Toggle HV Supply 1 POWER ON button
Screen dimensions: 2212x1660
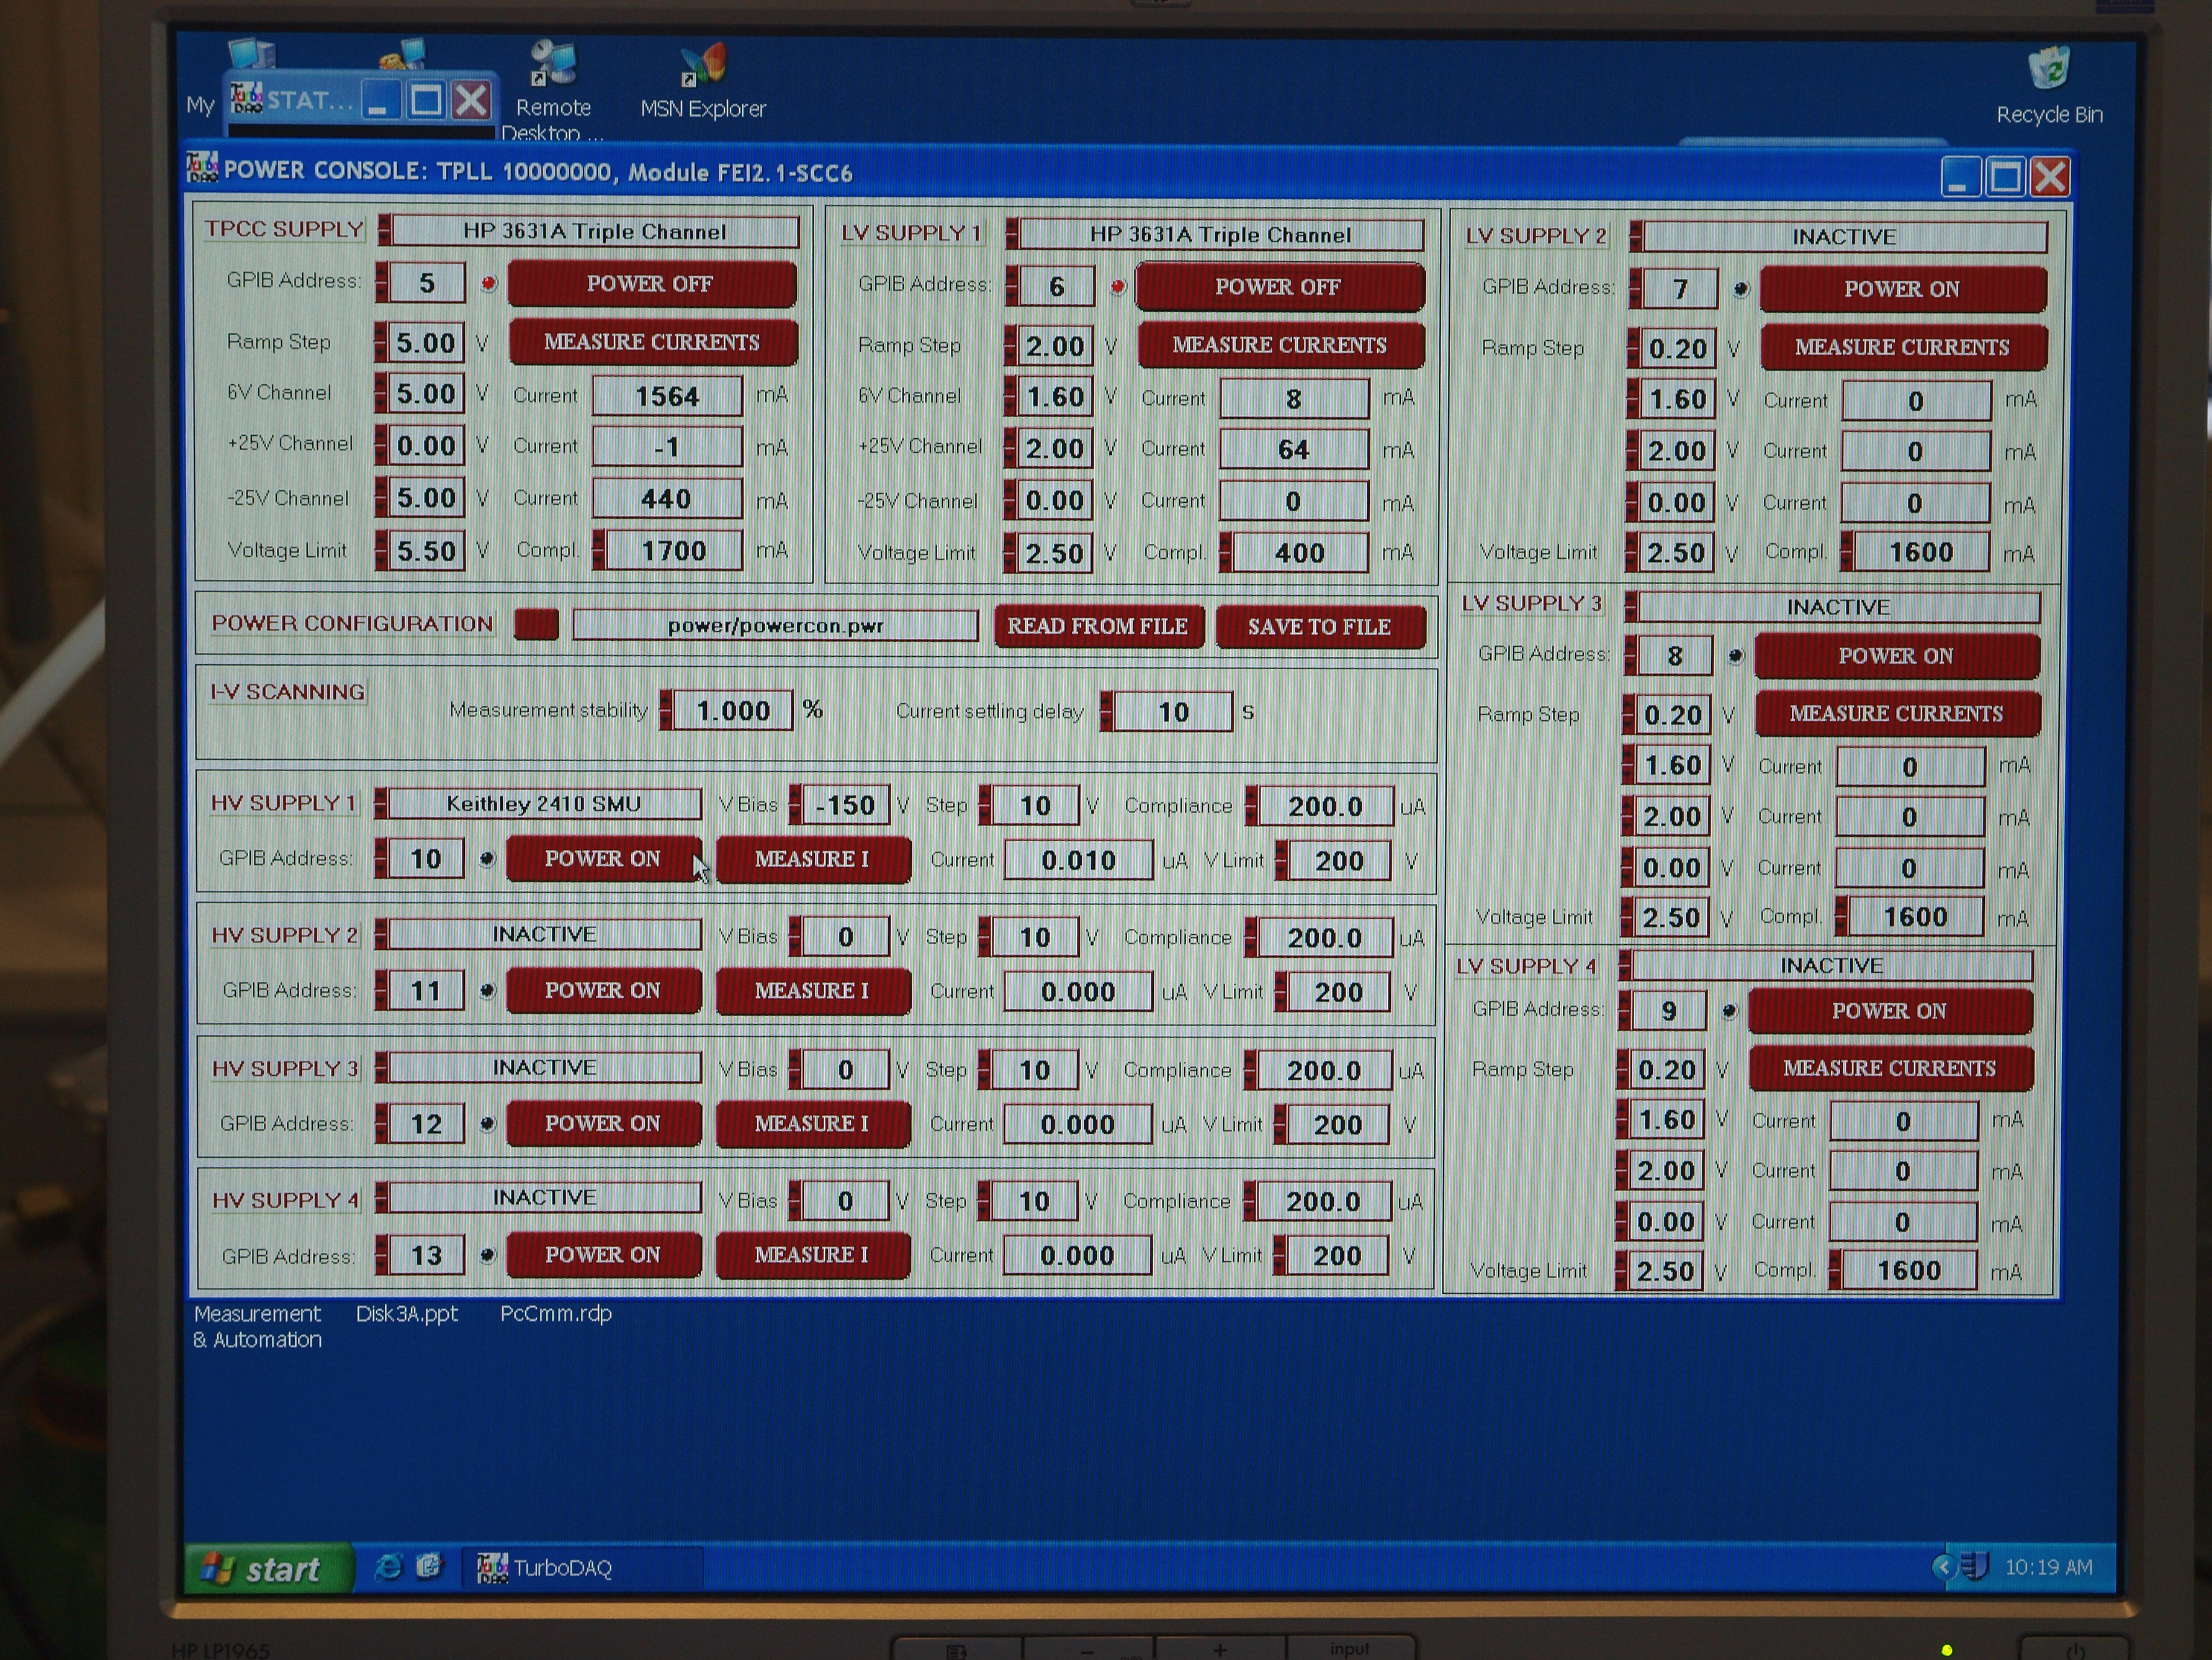click(602, 859)
